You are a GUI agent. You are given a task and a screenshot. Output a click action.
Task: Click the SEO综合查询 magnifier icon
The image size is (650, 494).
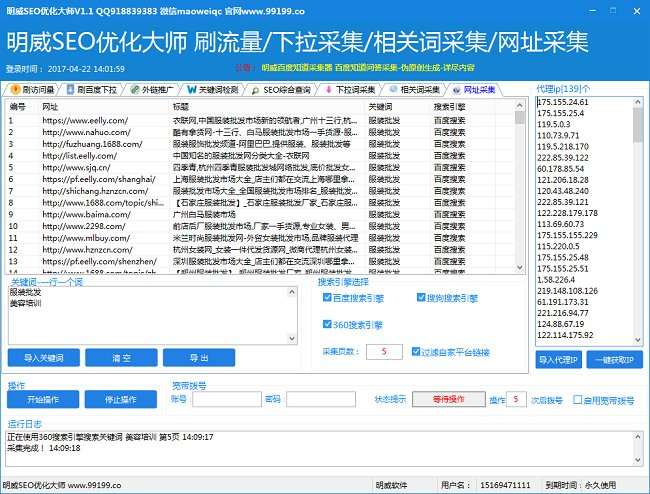[x=255, y=90]
